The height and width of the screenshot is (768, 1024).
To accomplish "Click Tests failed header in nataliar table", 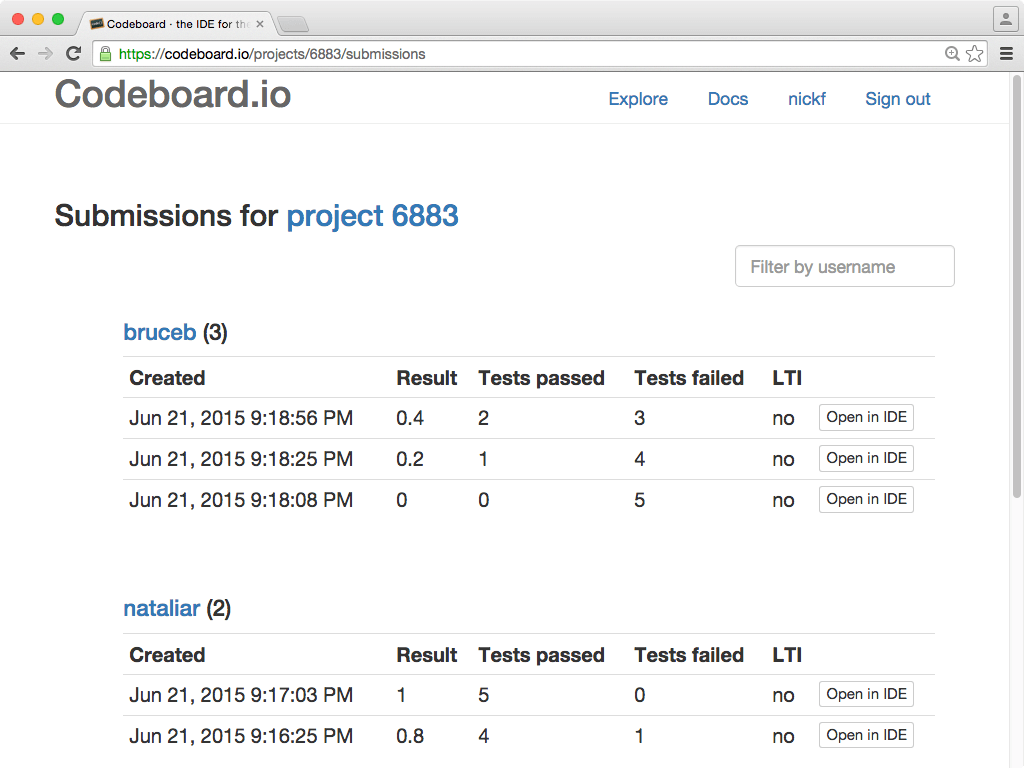I will coord(689,655).
